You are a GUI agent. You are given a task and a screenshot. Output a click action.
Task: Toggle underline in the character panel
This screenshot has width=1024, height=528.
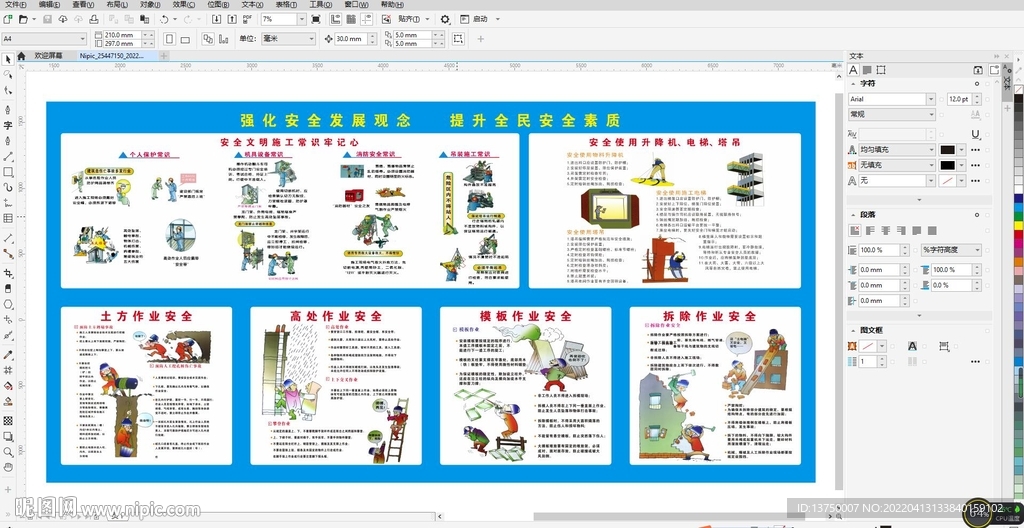976,133
